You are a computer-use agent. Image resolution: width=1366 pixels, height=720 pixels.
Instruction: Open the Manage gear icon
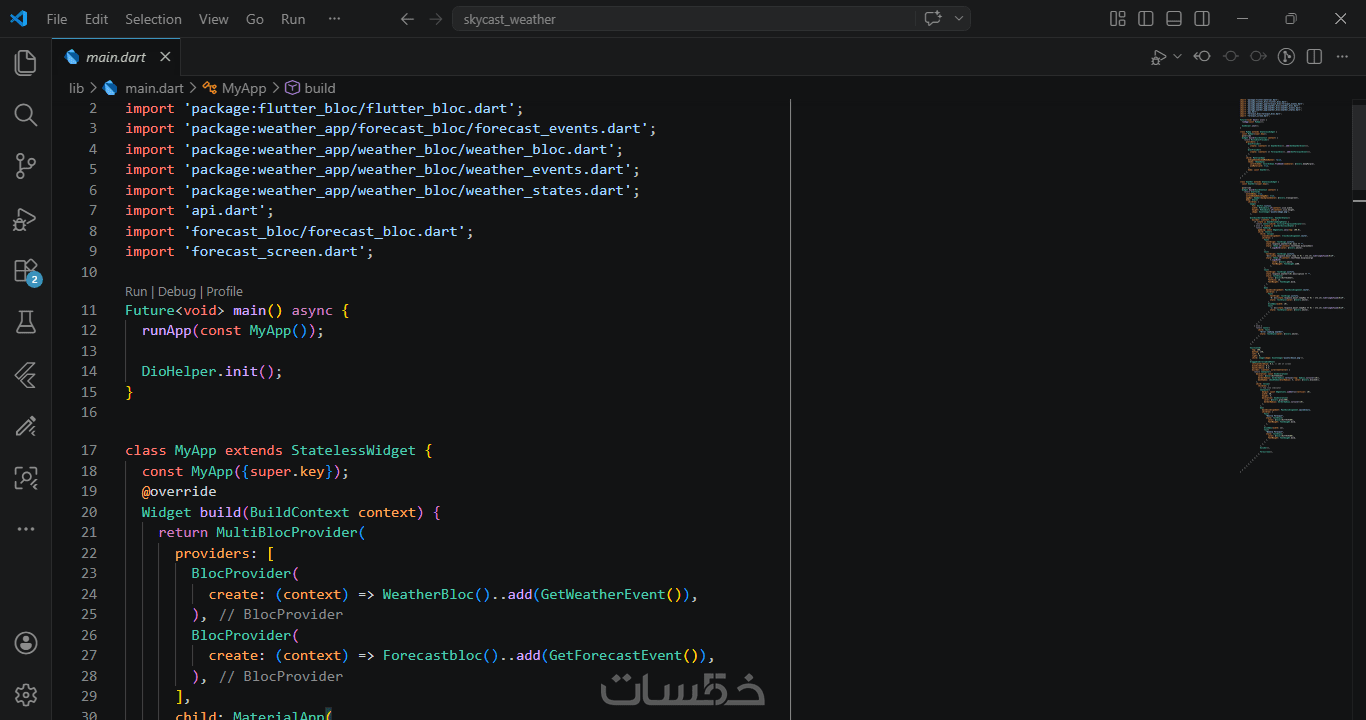(x=26, y=695)
